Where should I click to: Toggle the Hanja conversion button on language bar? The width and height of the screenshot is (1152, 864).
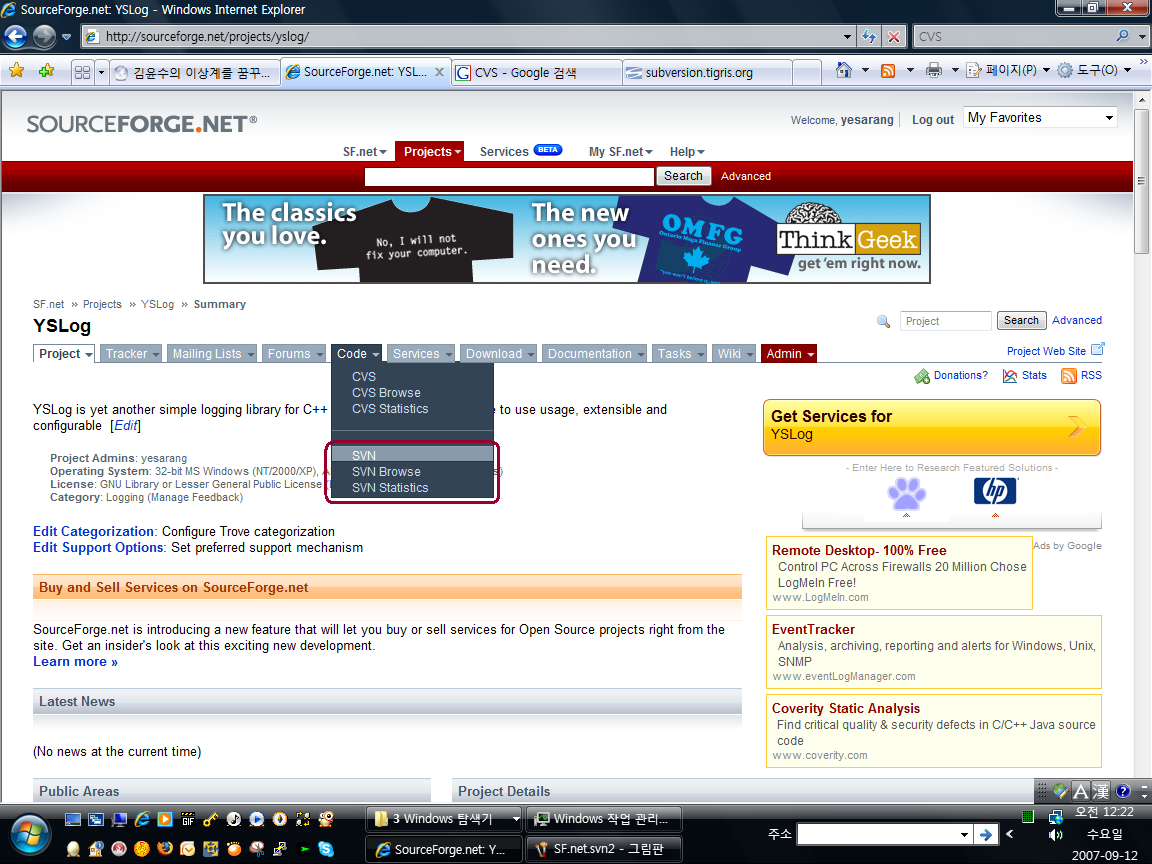[x=1101, y=791]
